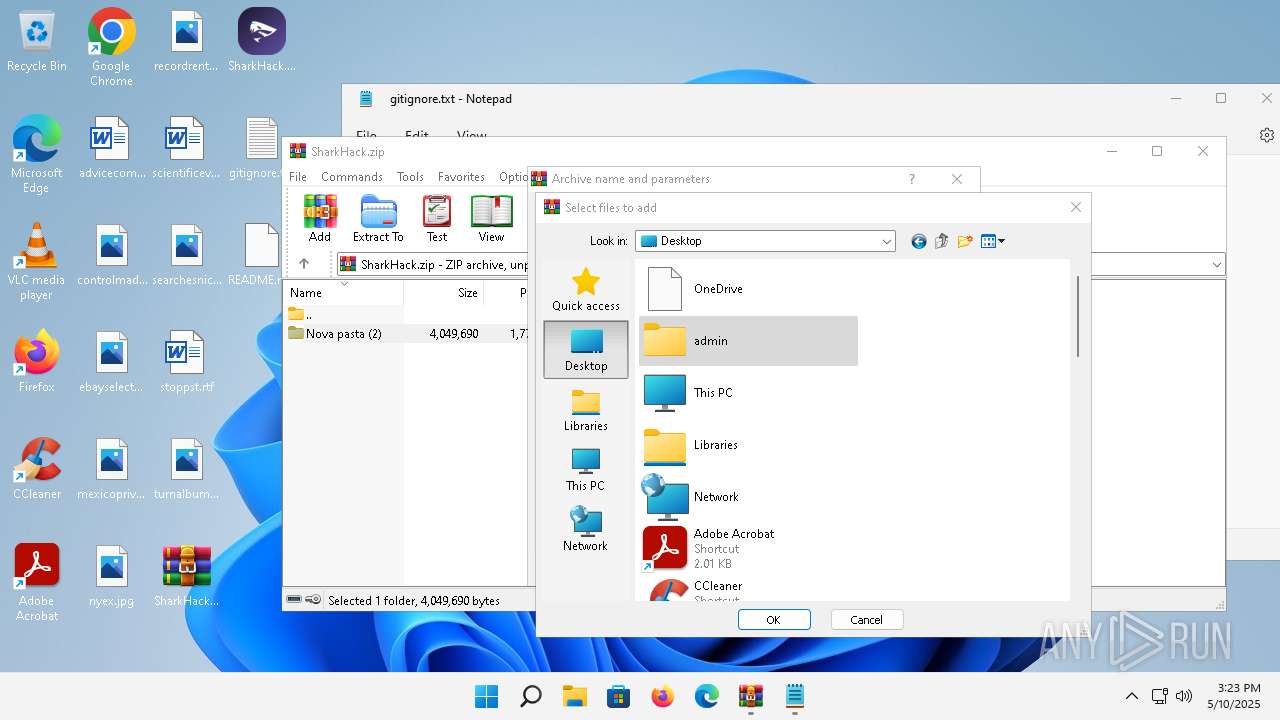Open the Tools menu in WinRAR
Image resolution: width=1280 pixels, height=720 pixels.
pos(410,177)
